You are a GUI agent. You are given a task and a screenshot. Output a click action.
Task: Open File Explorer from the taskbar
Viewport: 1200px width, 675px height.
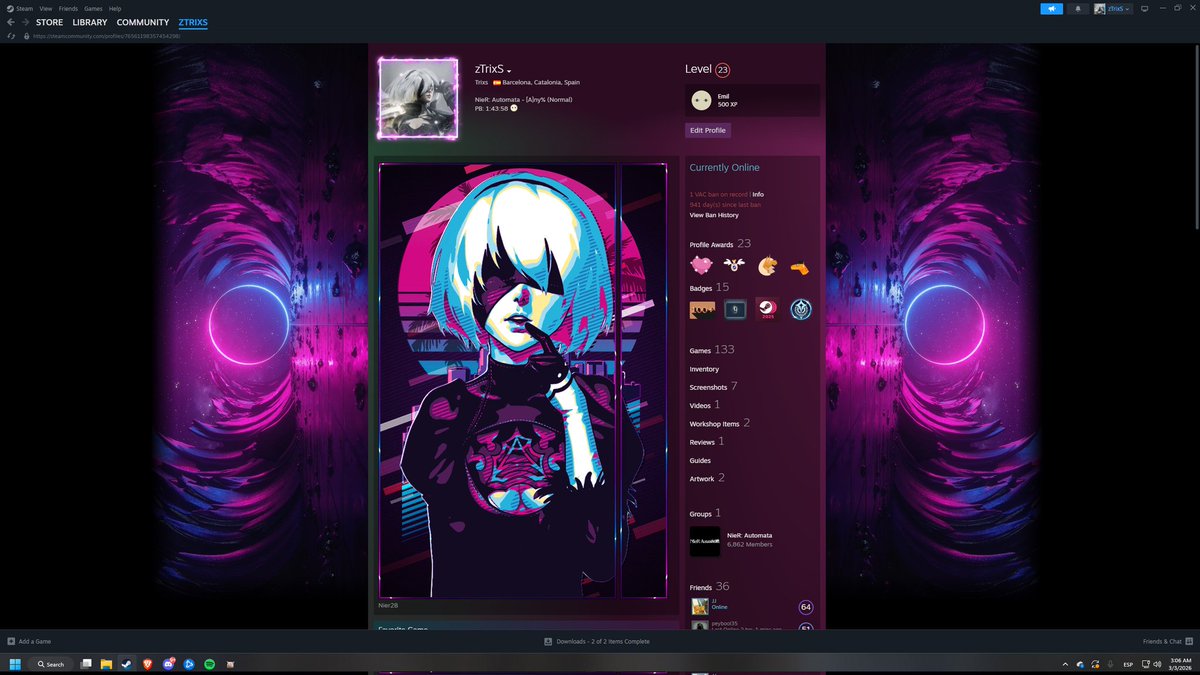click(106, 664)
